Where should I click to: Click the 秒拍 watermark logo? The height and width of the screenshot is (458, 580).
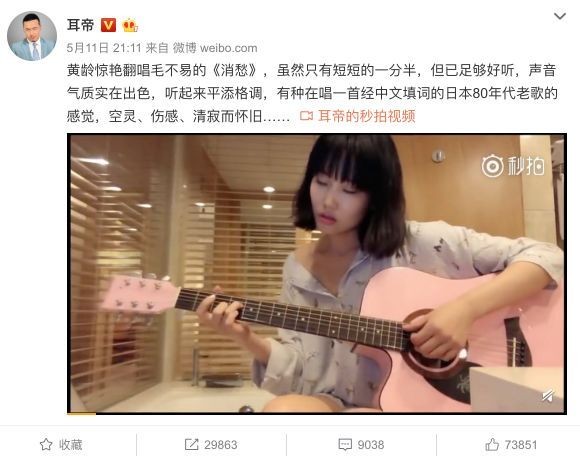click(x=513, y=166)
